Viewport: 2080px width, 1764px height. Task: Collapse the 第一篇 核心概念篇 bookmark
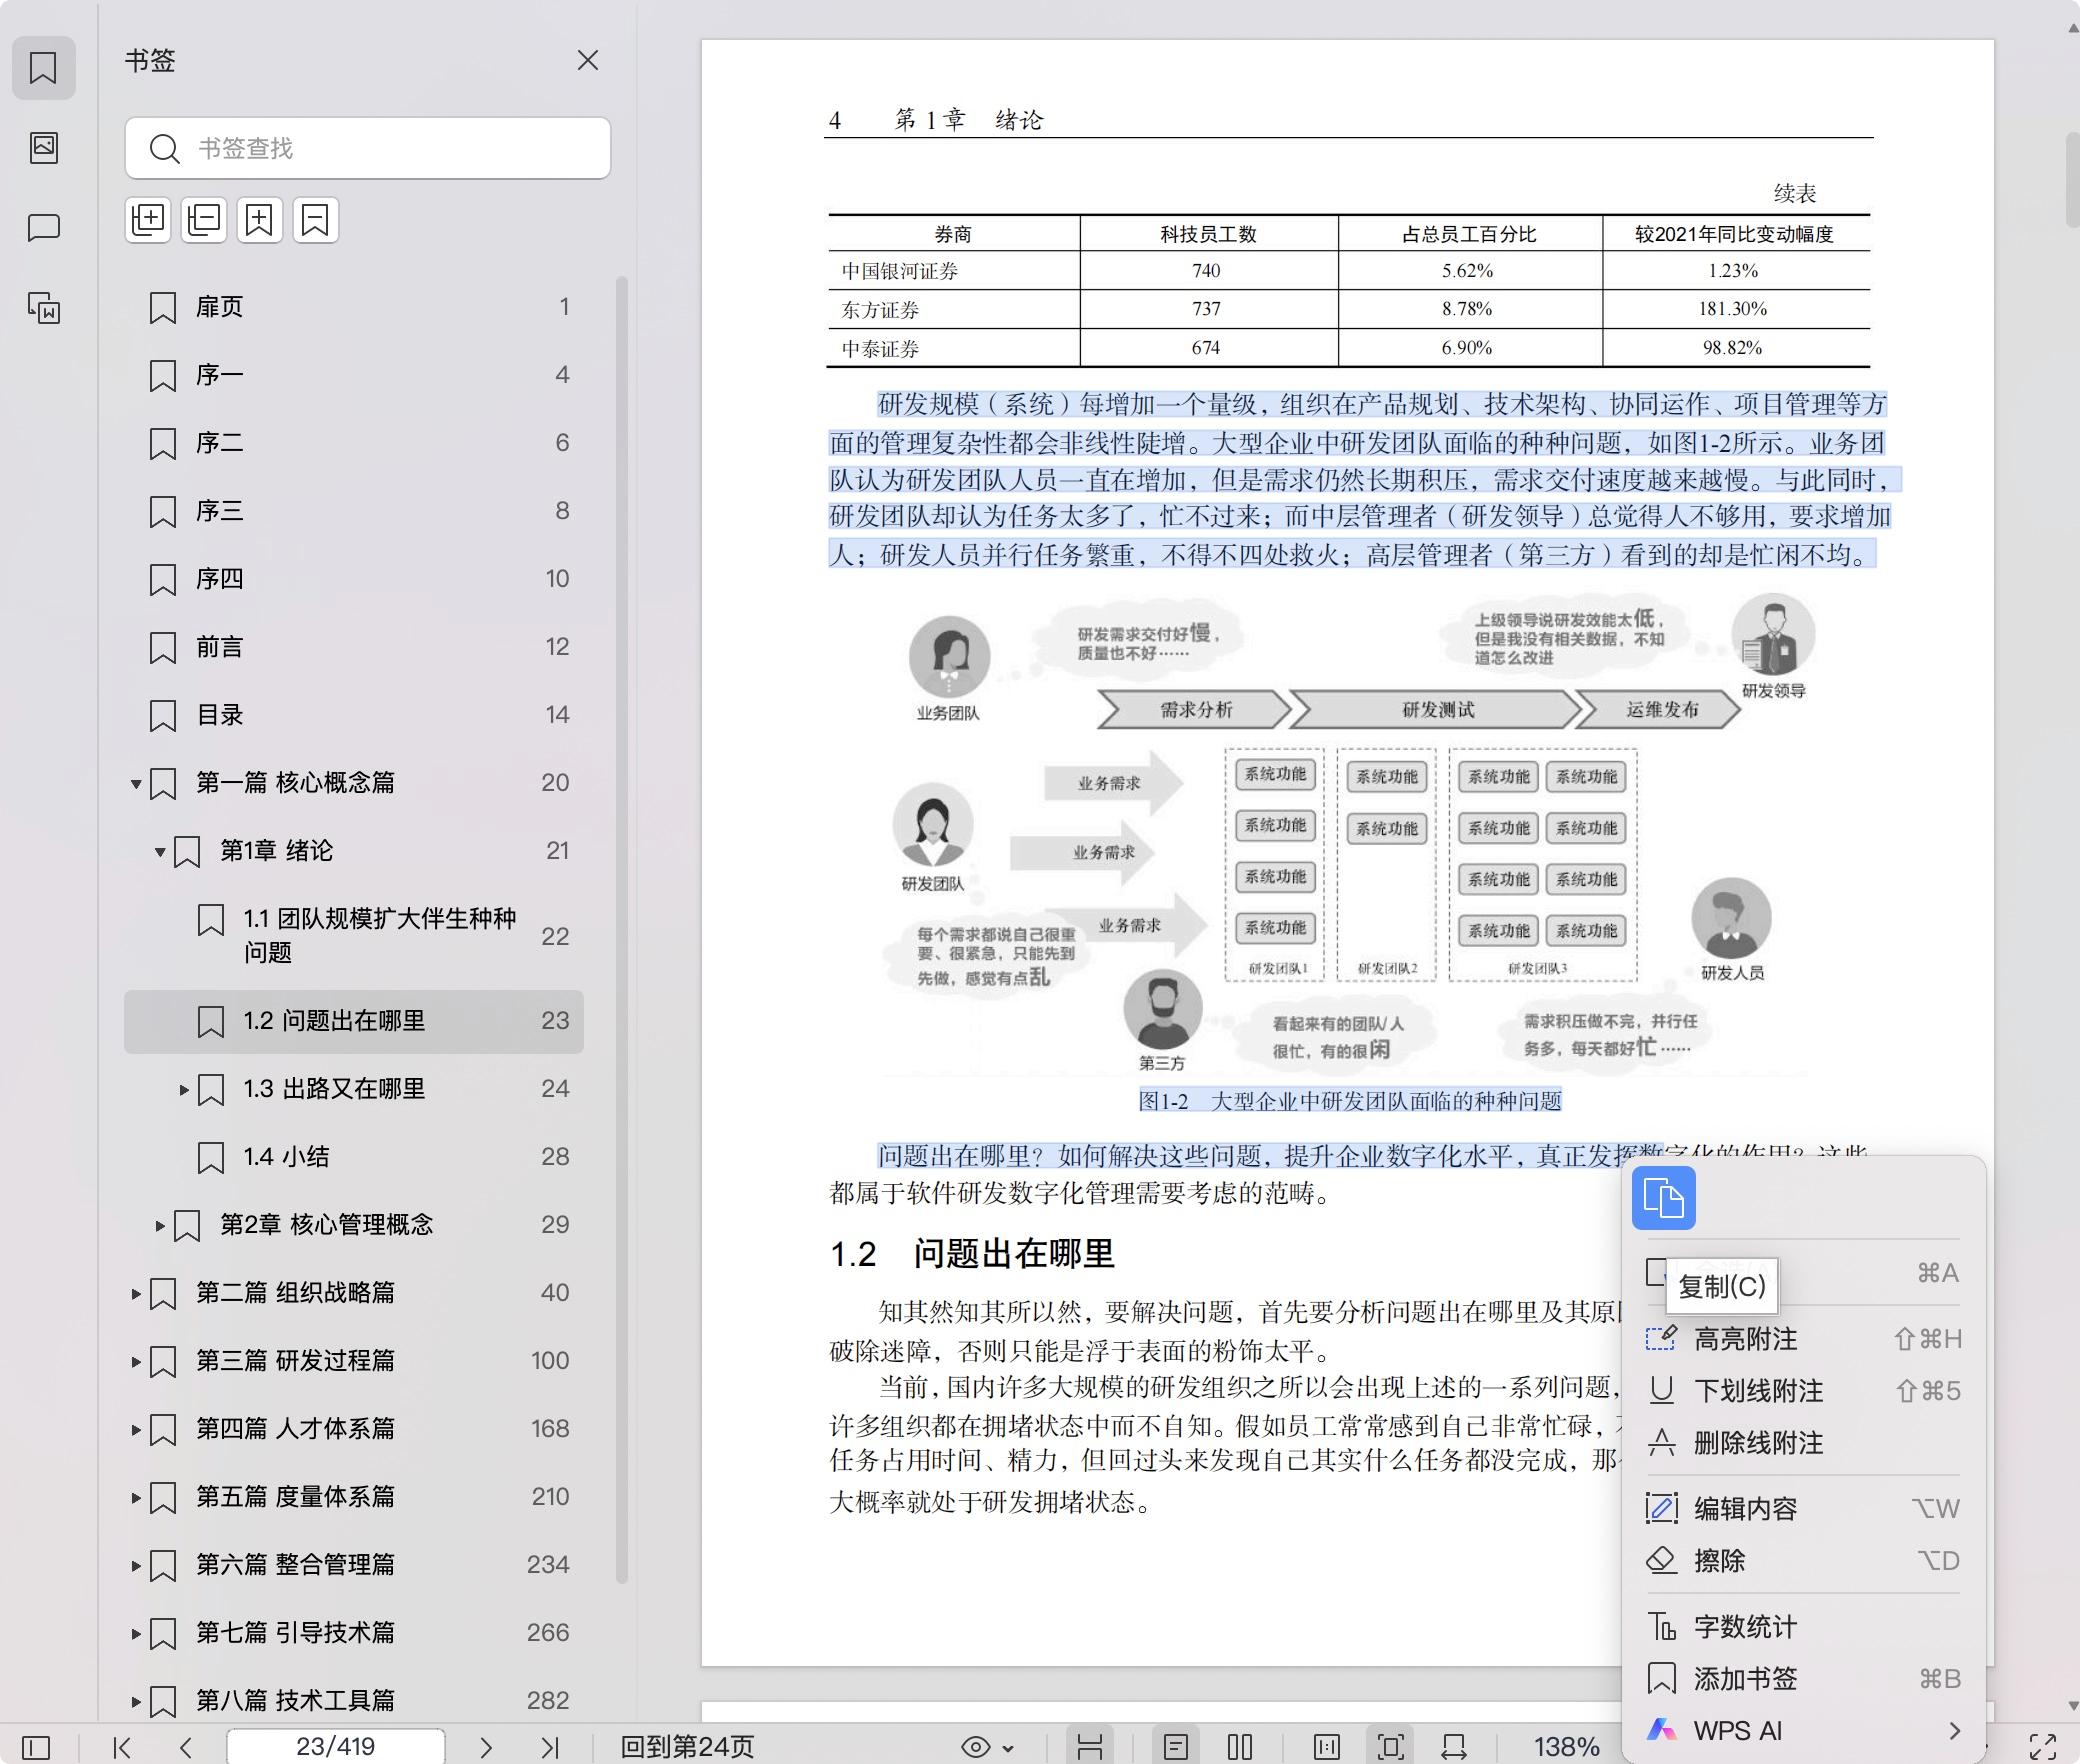pyautogui.click(x=136, y=783)
